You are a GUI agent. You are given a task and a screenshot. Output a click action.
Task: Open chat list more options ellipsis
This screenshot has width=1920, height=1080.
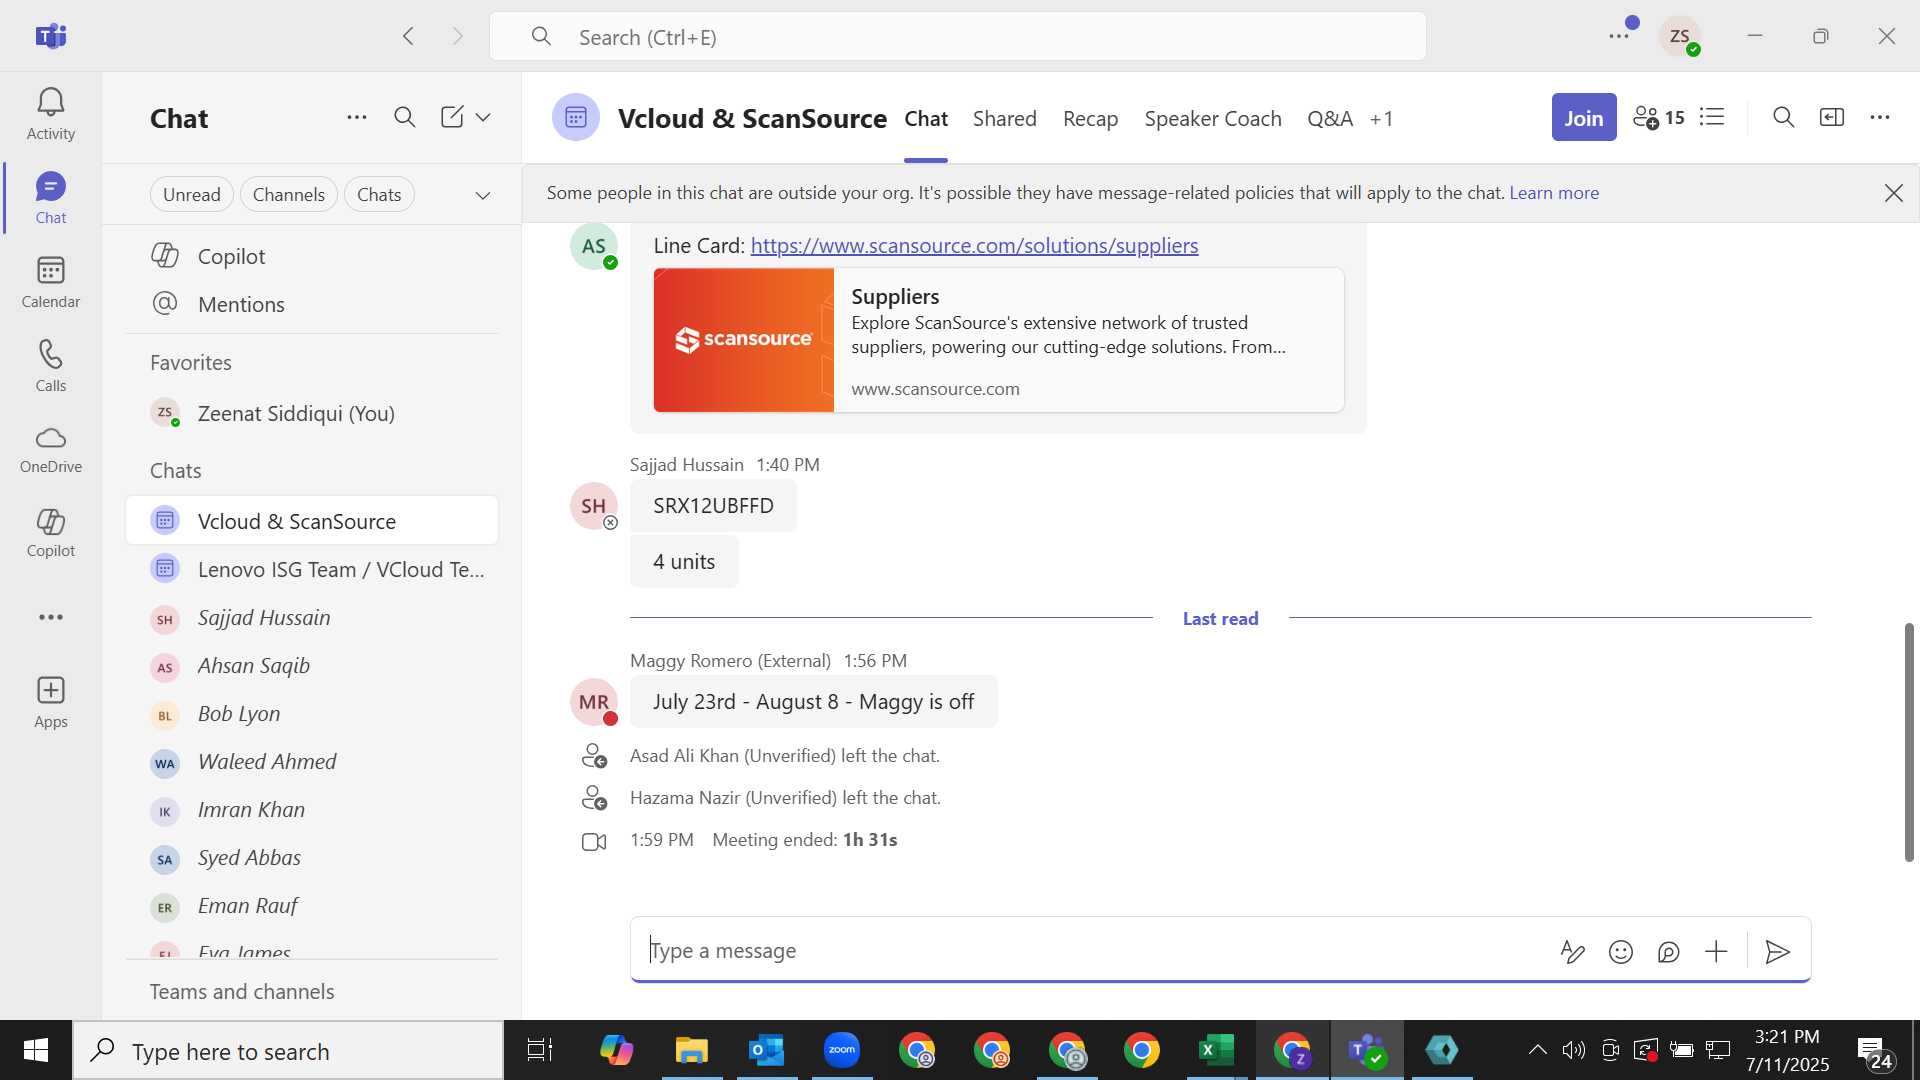(357, 118)
